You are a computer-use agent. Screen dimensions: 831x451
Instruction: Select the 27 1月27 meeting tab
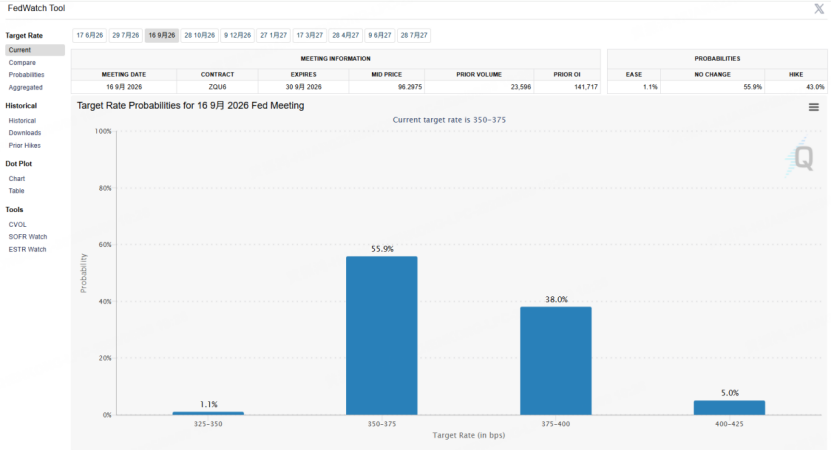(x=273, y=35)
